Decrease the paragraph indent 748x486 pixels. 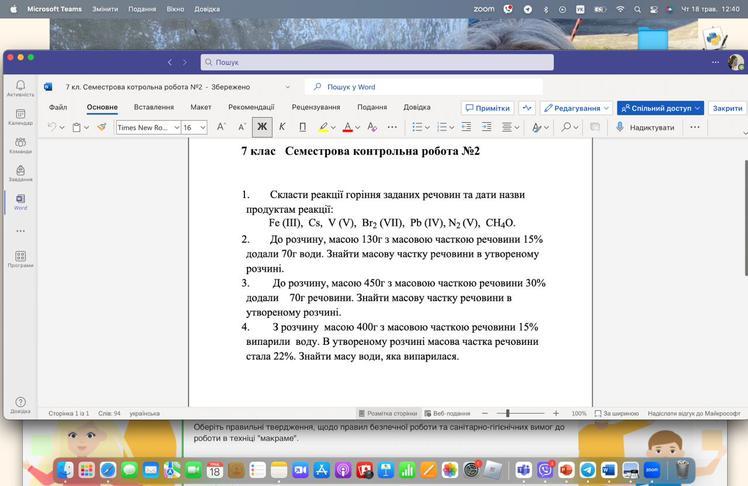(466, 127)
